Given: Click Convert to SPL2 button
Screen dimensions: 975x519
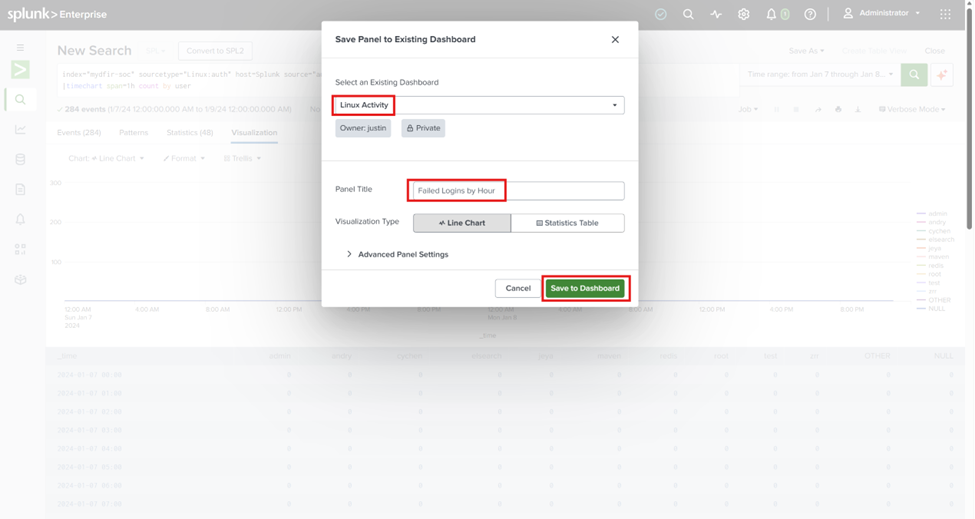Looking at the screenshot, I should pos(215,51).
